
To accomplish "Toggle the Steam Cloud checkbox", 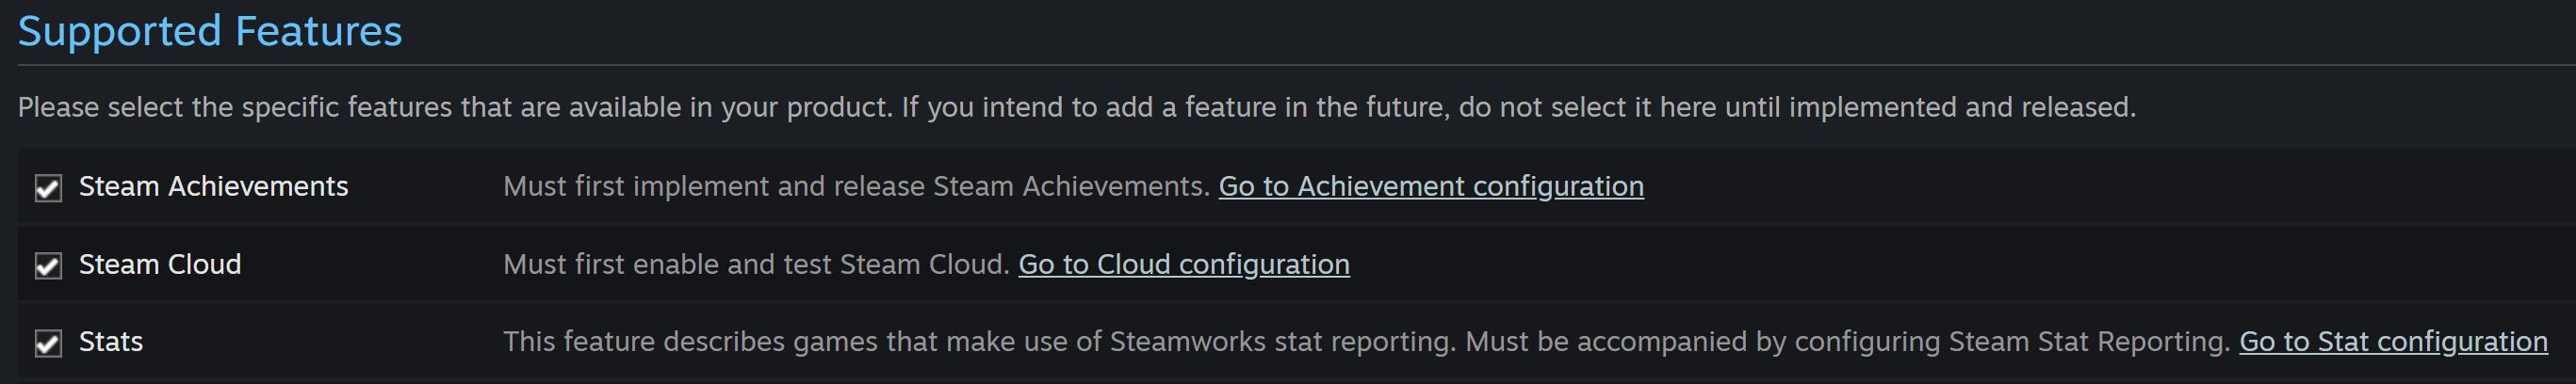I will coord(48,266).
